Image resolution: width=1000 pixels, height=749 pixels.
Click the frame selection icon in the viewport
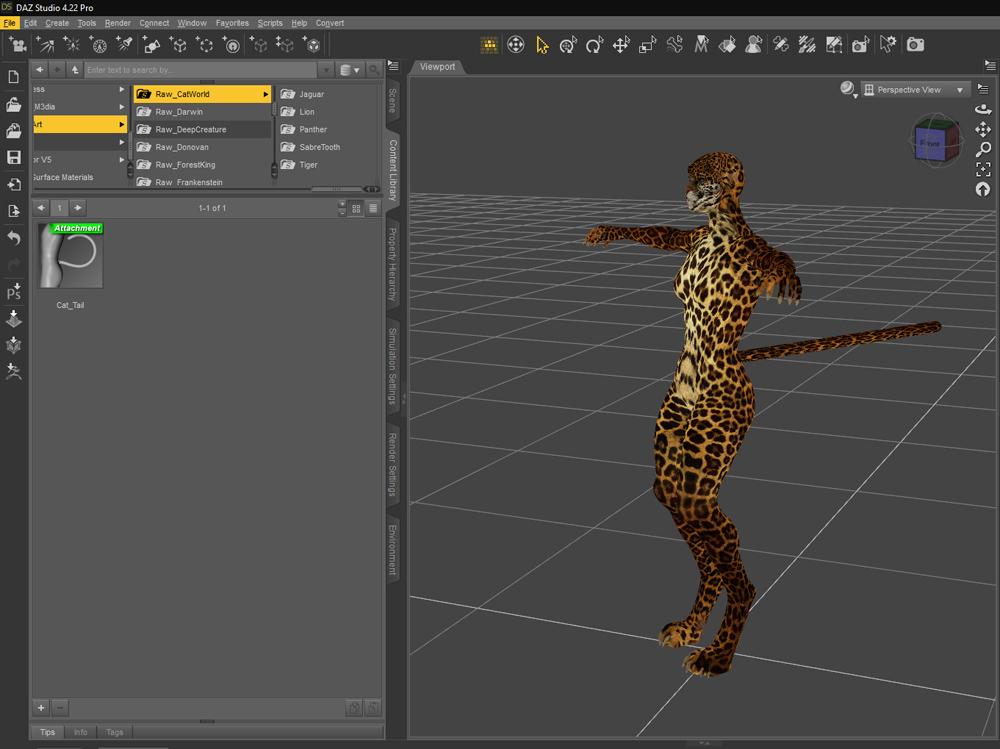tap(983, 169)
